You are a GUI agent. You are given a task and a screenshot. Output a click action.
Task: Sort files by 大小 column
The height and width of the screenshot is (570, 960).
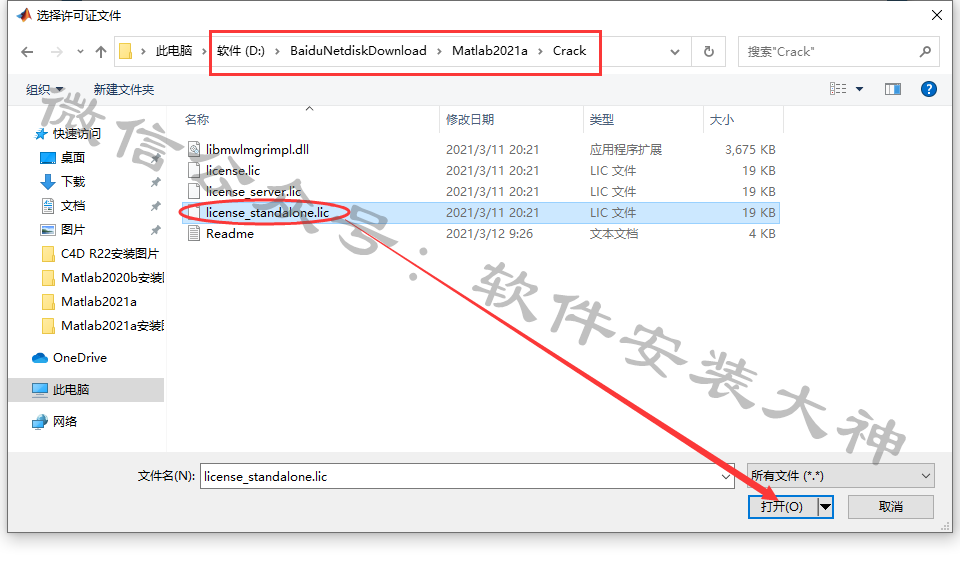[x=721, y=120]
